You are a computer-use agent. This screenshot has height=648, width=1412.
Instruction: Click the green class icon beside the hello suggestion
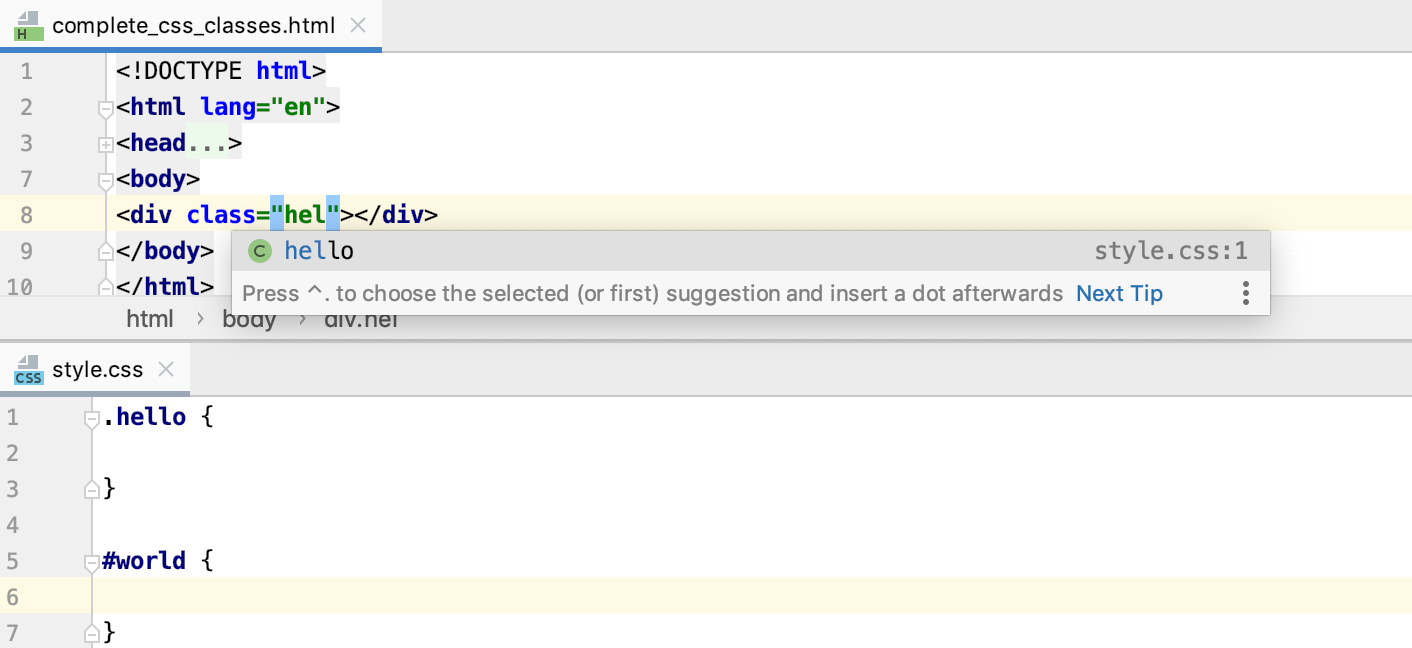click(259, 250)
